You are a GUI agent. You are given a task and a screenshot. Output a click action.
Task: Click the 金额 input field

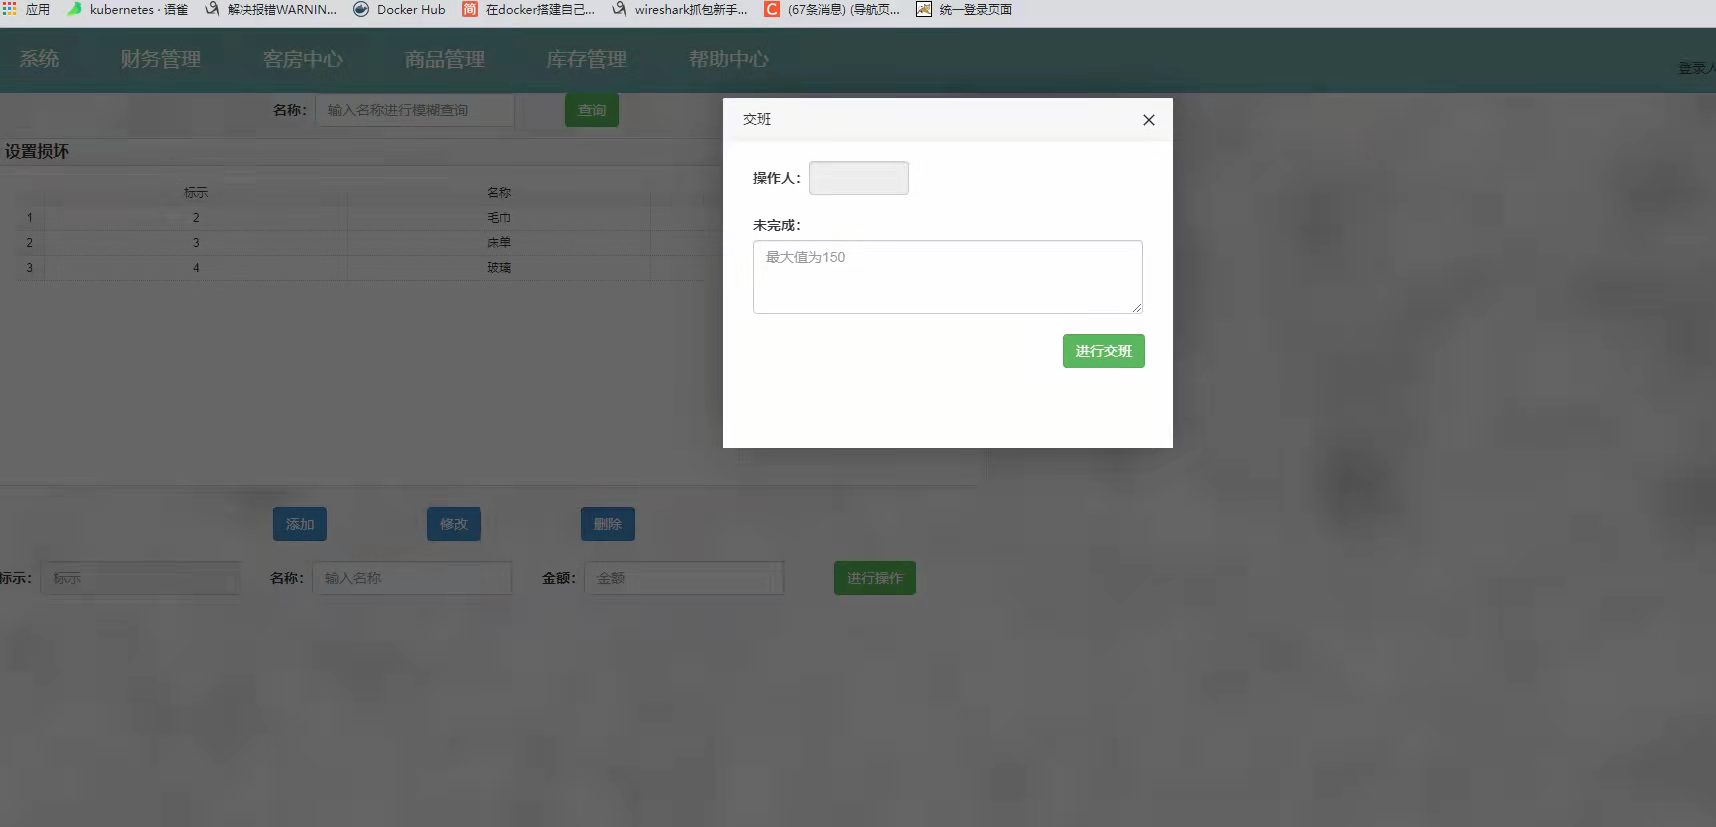pos(684,578)
